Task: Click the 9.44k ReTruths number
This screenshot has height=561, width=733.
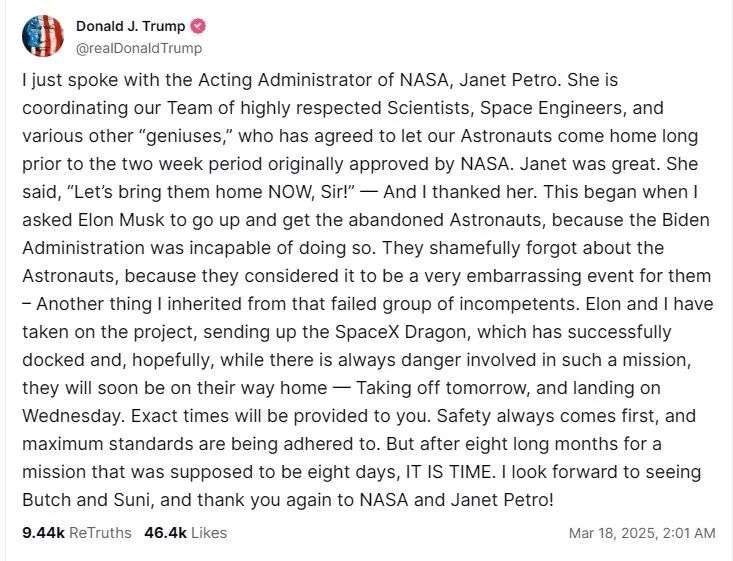Action: click(43, 533)
